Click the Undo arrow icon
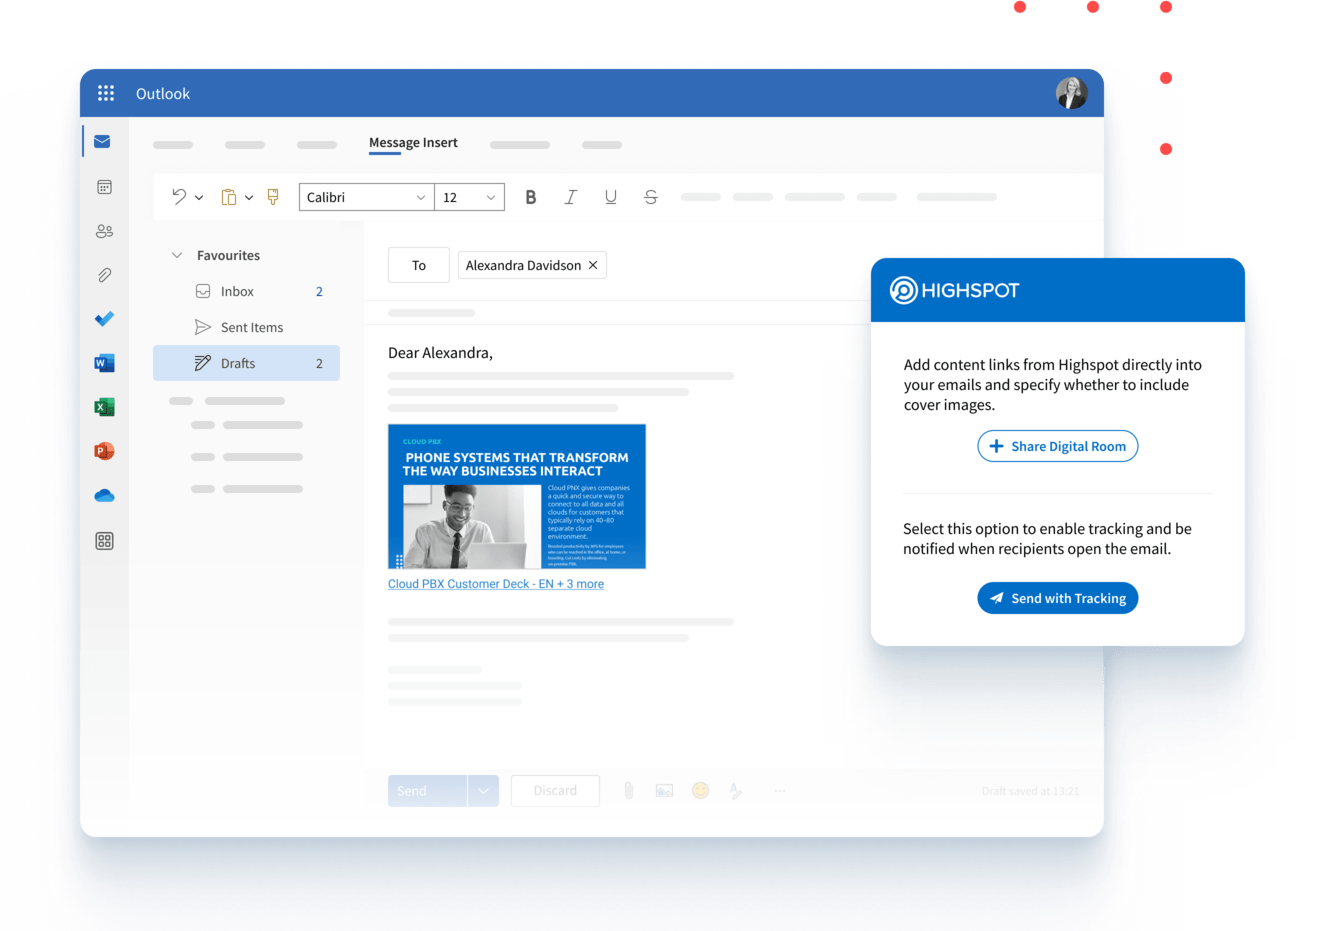 179,197
